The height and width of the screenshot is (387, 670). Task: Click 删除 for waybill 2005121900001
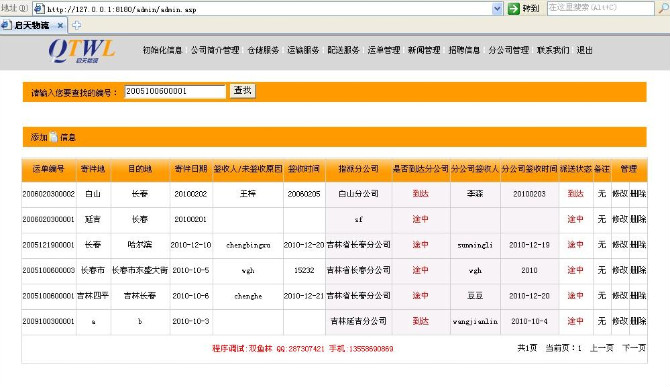pyautogui.click(x=638, y=245)
